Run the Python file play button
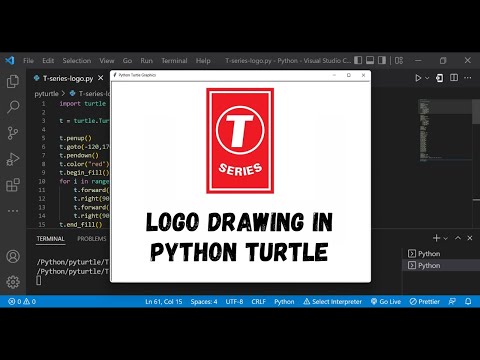This screenshot has width=480, height=360. click(x=418, y=78)
